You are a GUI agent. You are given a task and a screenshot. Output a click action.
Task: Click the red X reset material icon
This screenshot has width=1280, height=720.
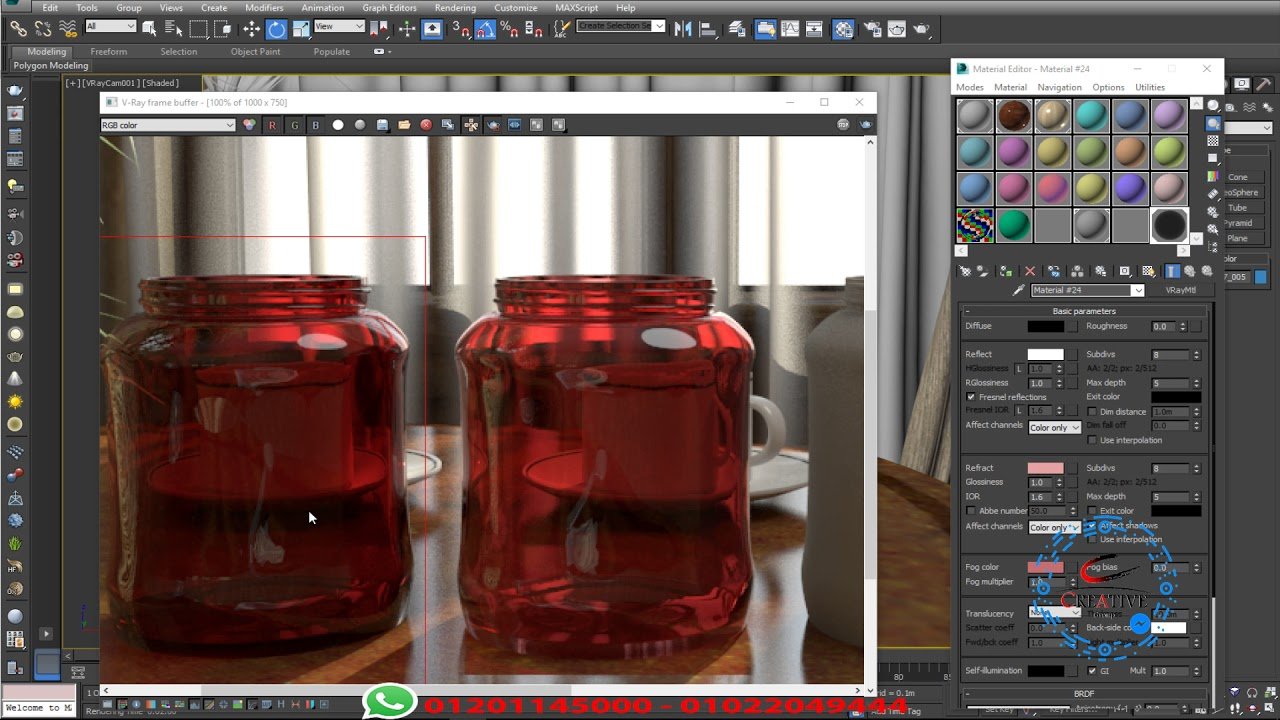[1030, 271]
